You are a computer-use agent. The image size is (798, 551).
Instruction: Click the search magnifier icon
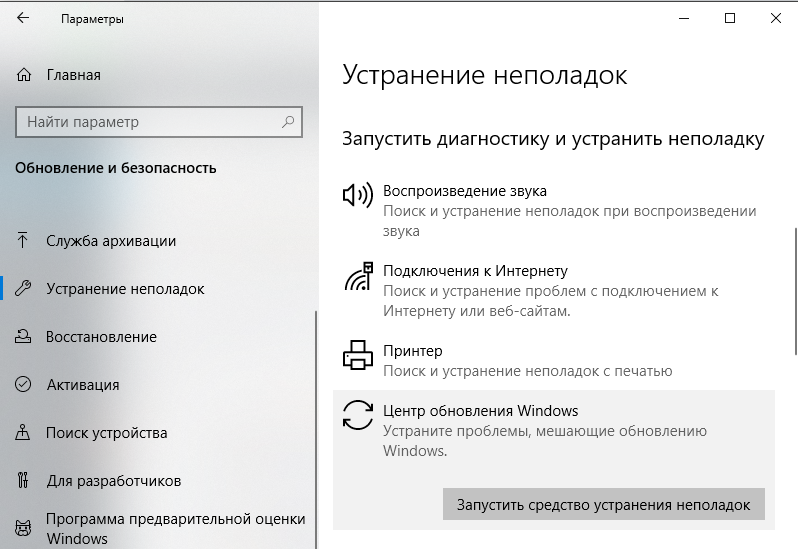click(288, 122)
